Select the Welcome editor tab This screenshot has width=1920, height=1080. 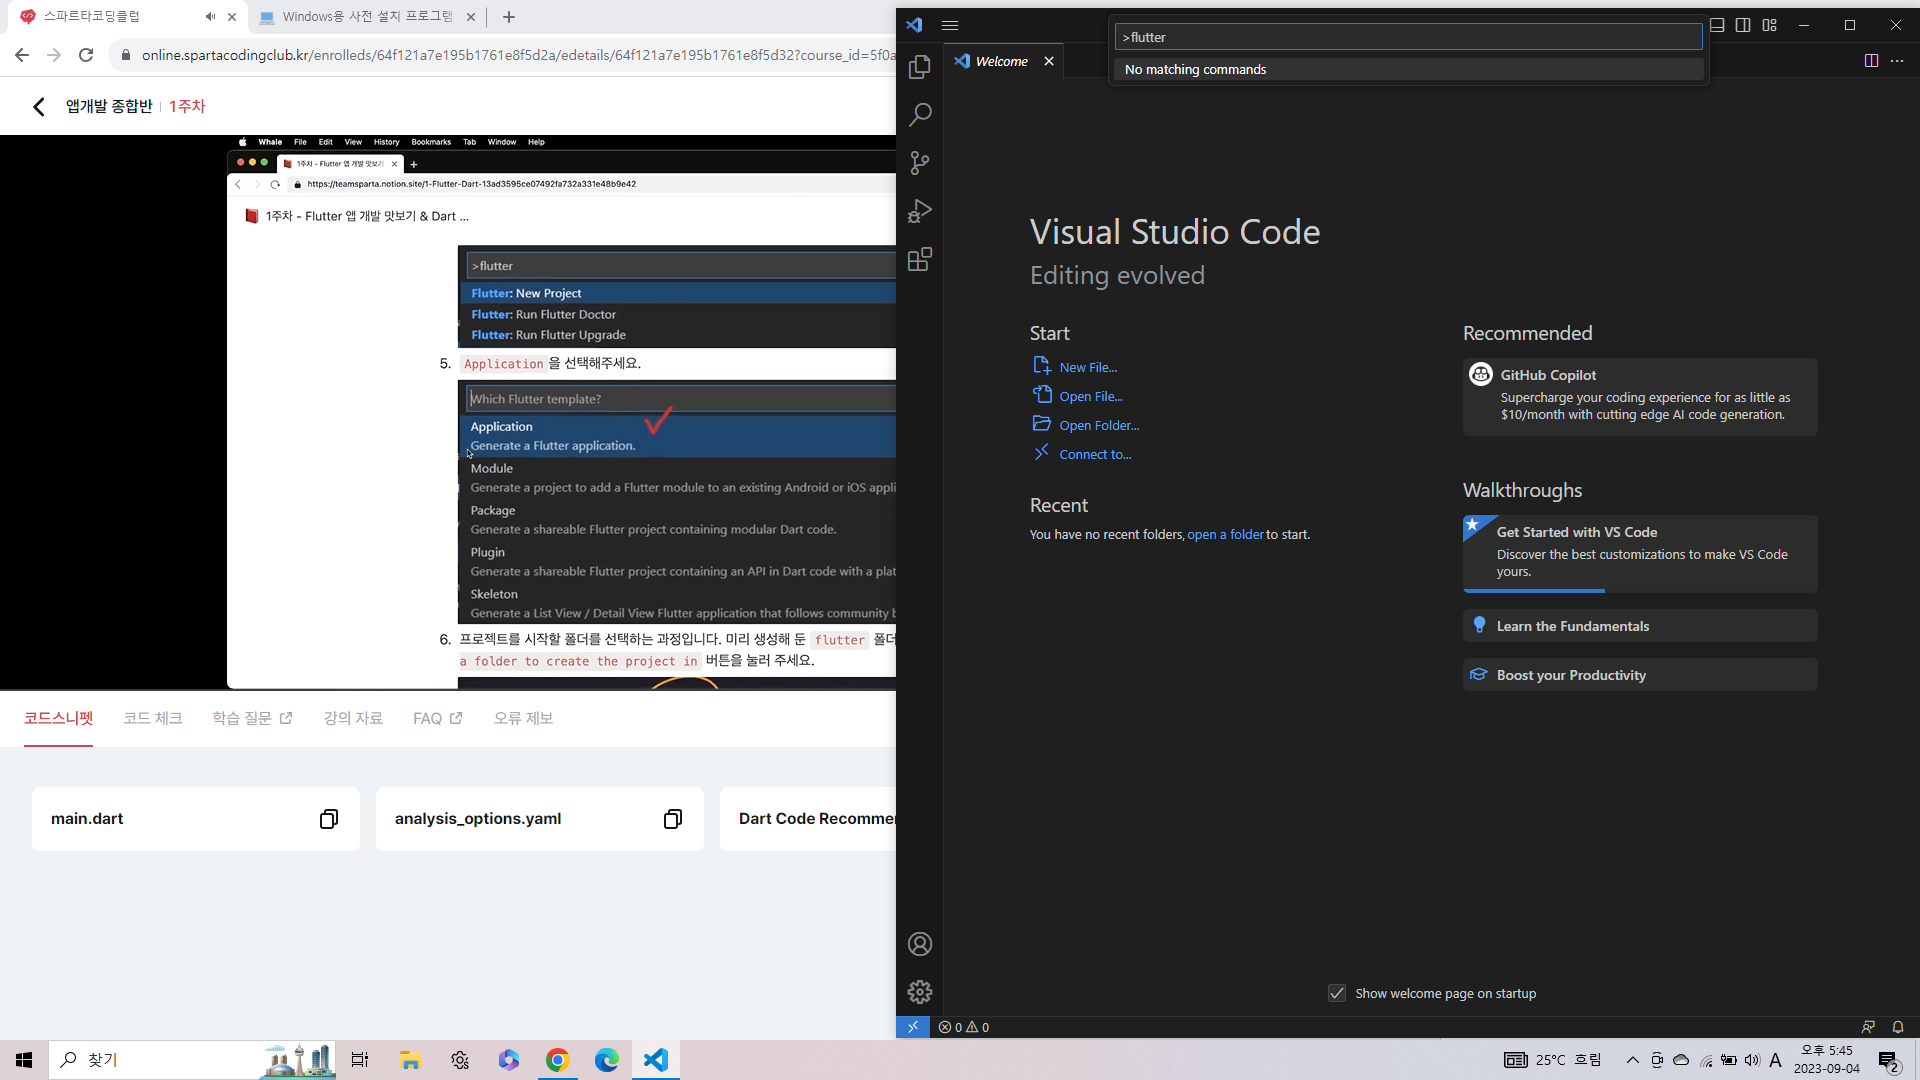1003,61
